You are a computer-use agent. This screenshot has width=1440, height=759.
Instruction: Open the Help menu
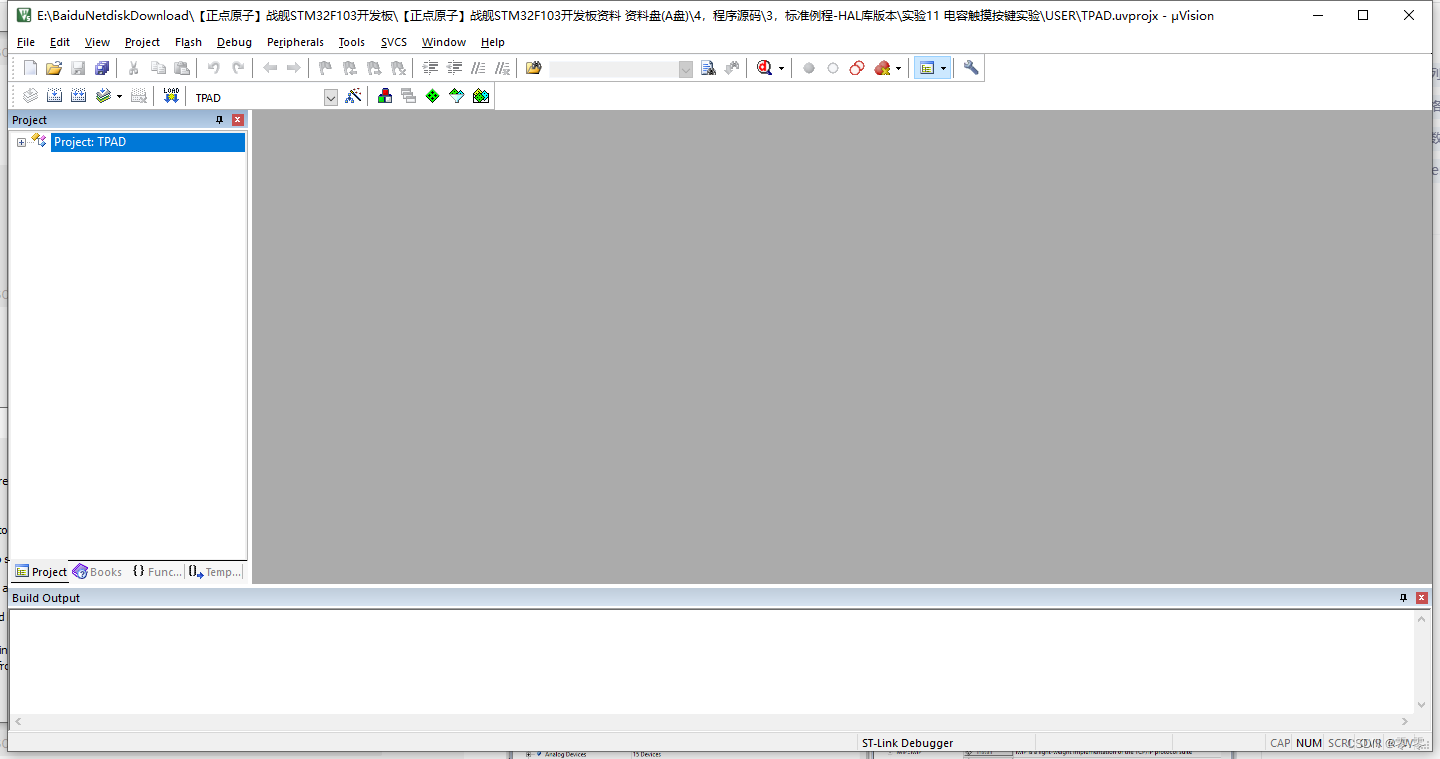pyautogui.click(x=493, y=42)
